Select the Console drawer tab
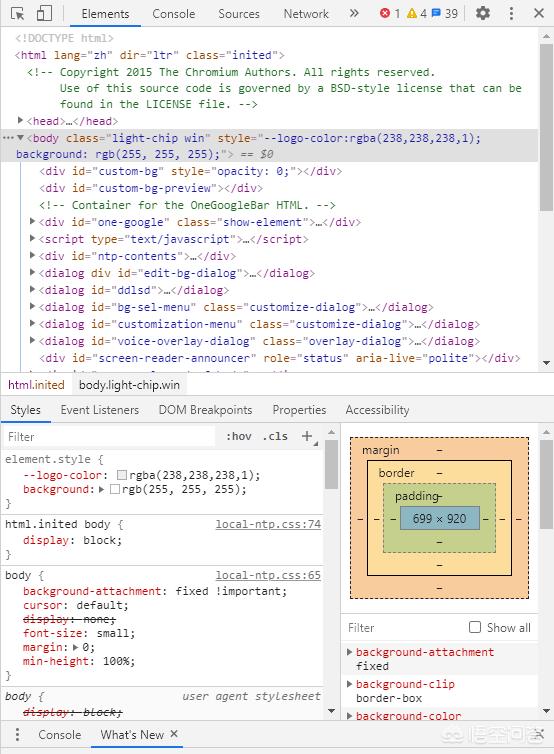 [x=60, y=735]
